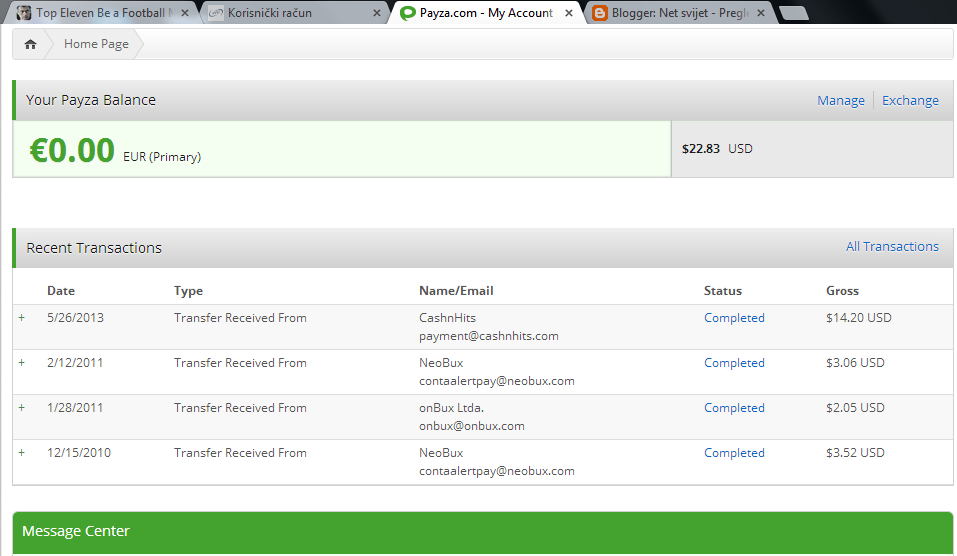Click the Gross column header
Viewport: 957px width, 556px height.
coord(842,291)
